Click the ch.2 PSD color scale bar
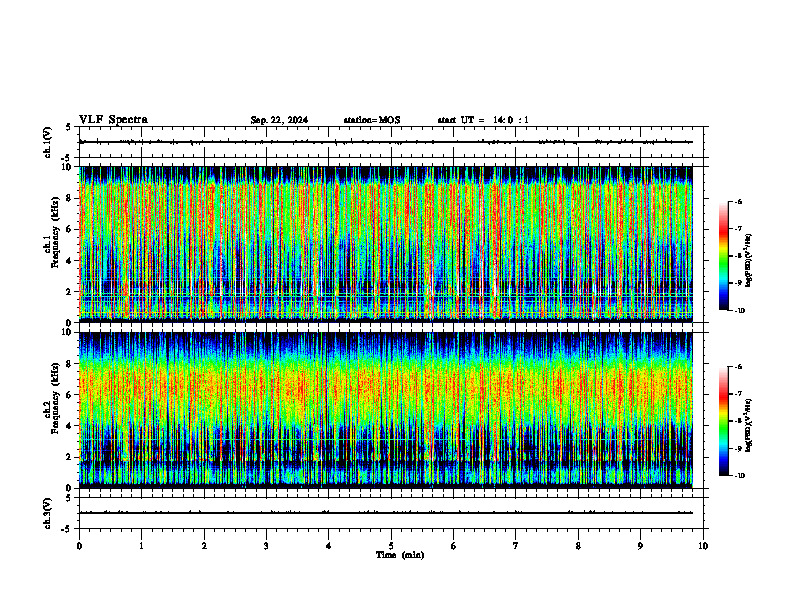The image size is (792, 612). (x=723, y=421)
